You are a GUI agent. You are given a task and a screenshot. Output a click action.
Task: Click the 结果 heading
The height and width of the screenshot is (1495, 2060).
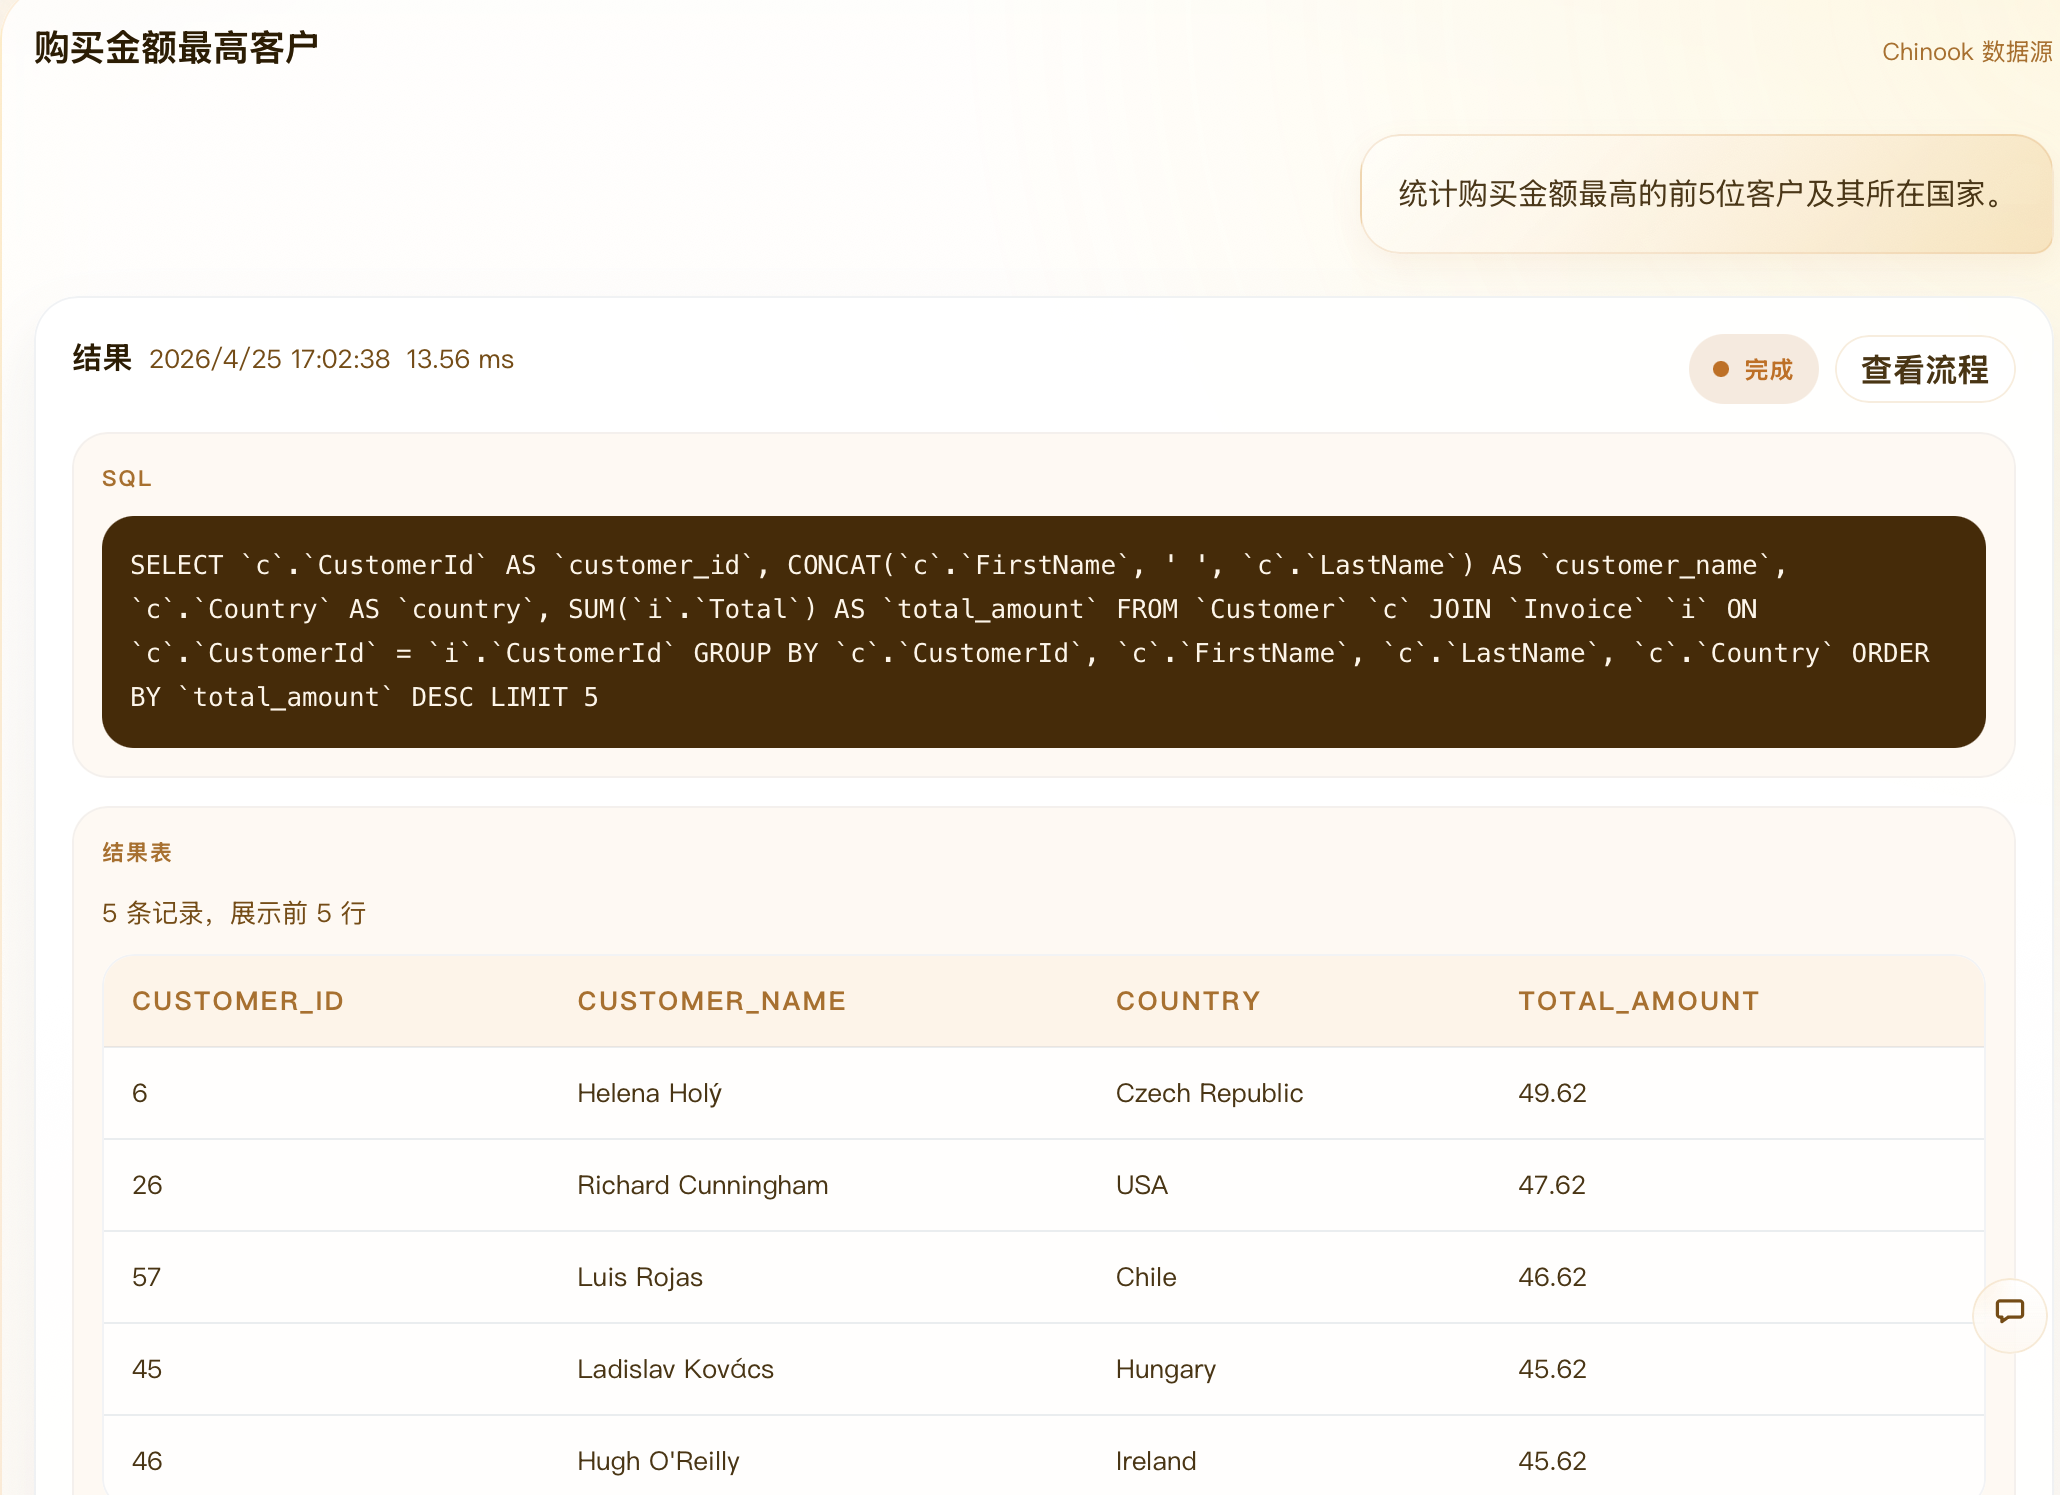tap(102, 359)
